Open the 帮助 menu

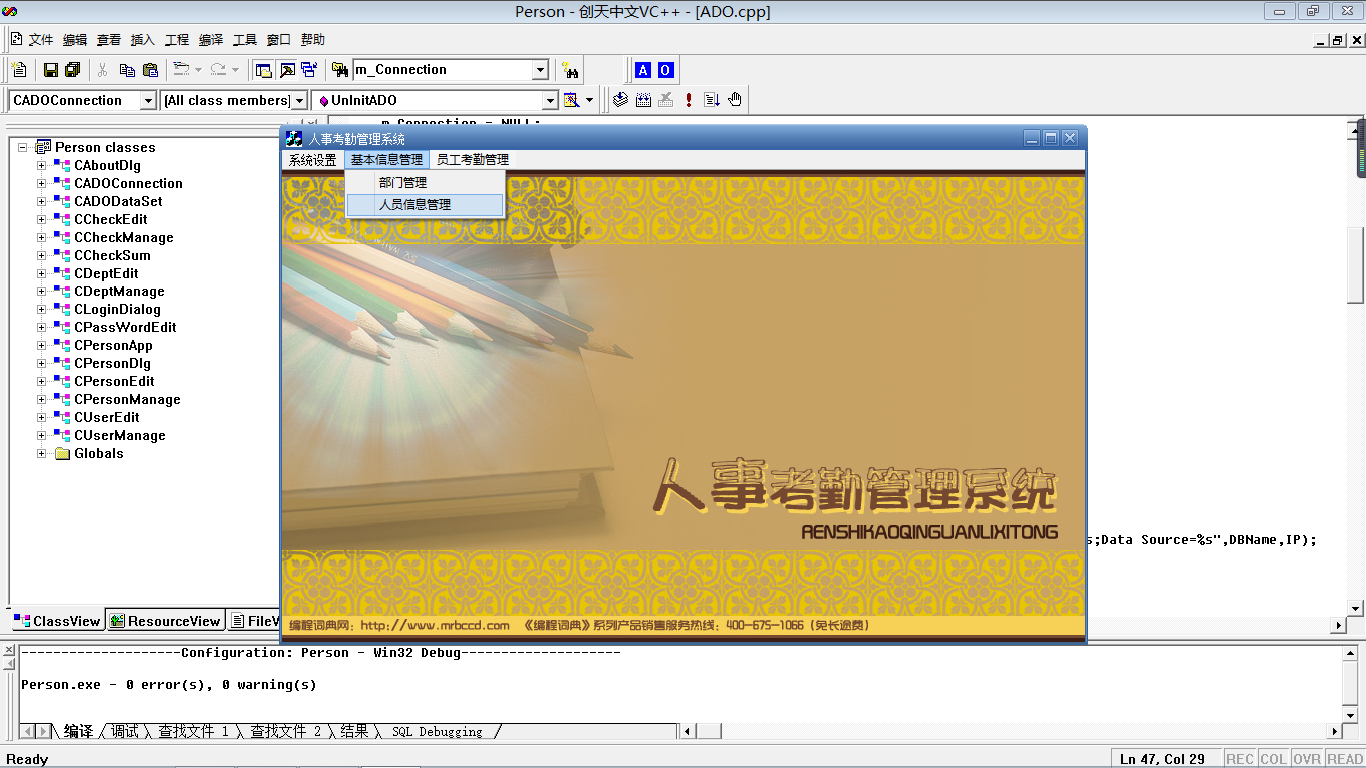[313, 40]
